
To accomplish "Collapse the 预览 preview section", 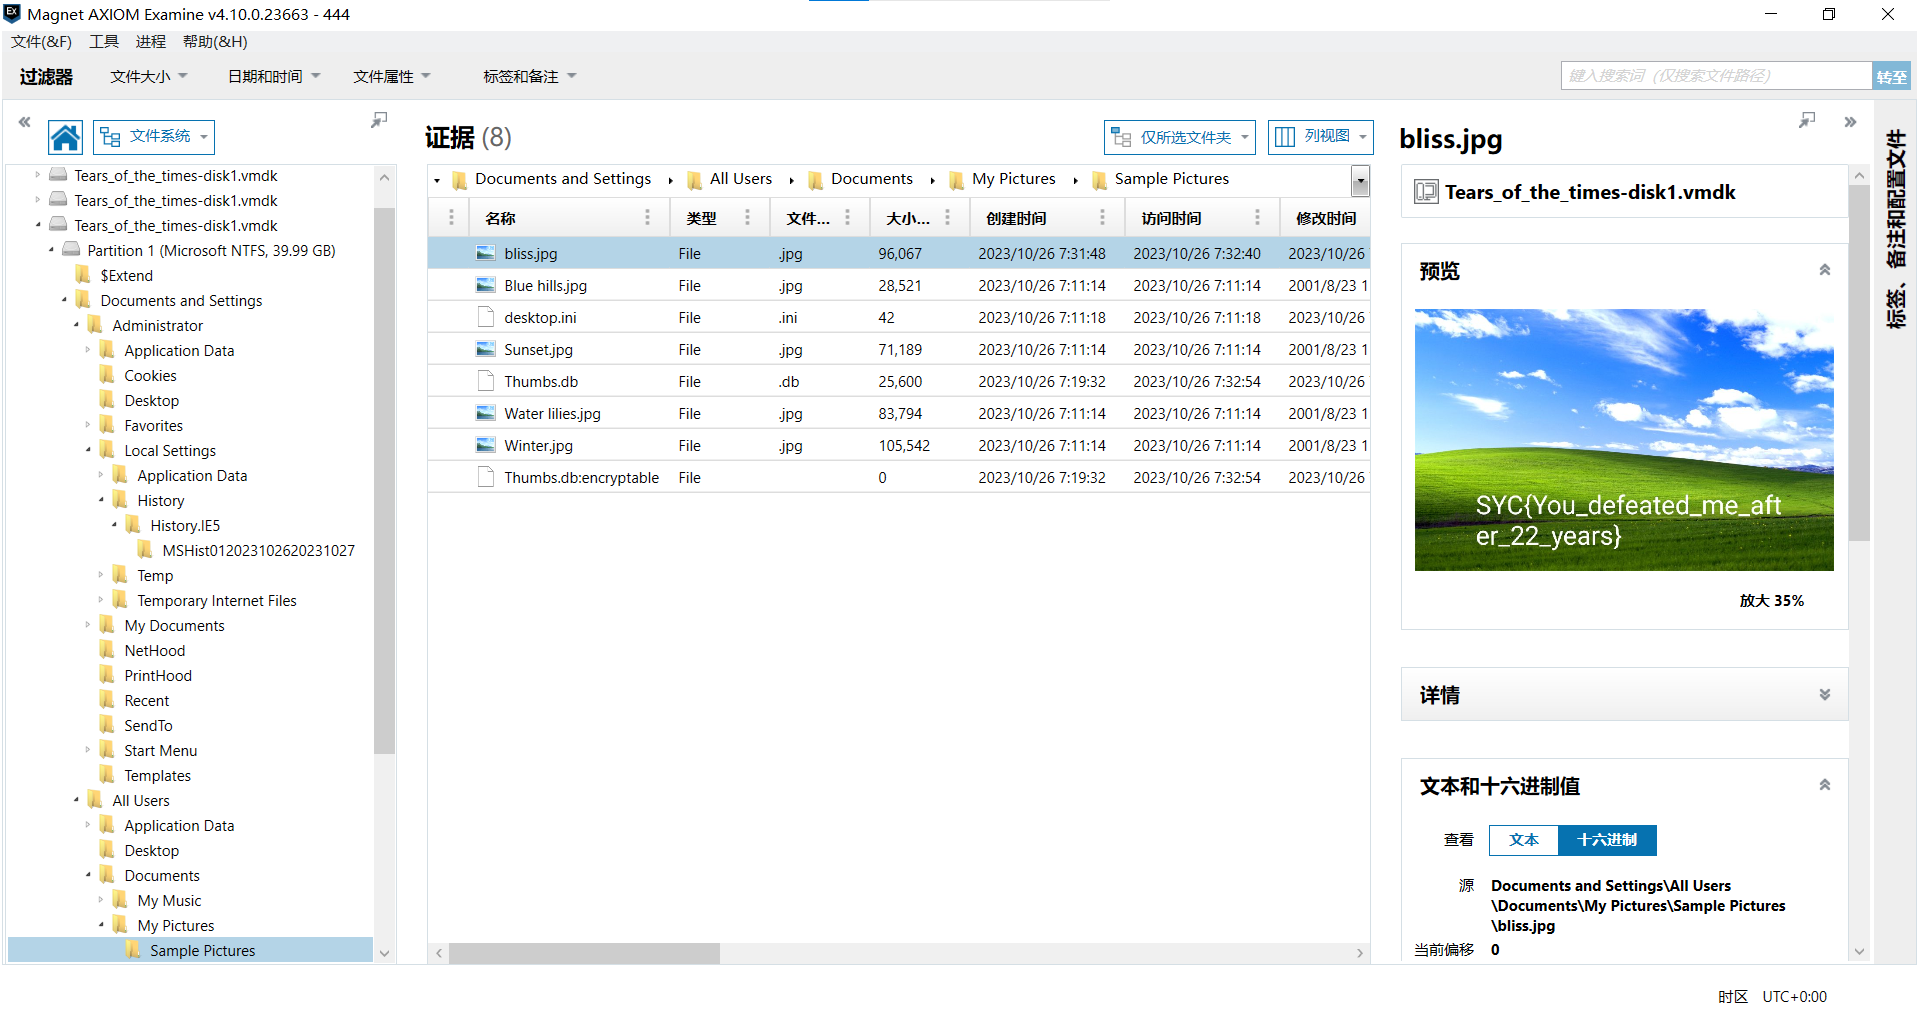I will tap(1825, 270).
